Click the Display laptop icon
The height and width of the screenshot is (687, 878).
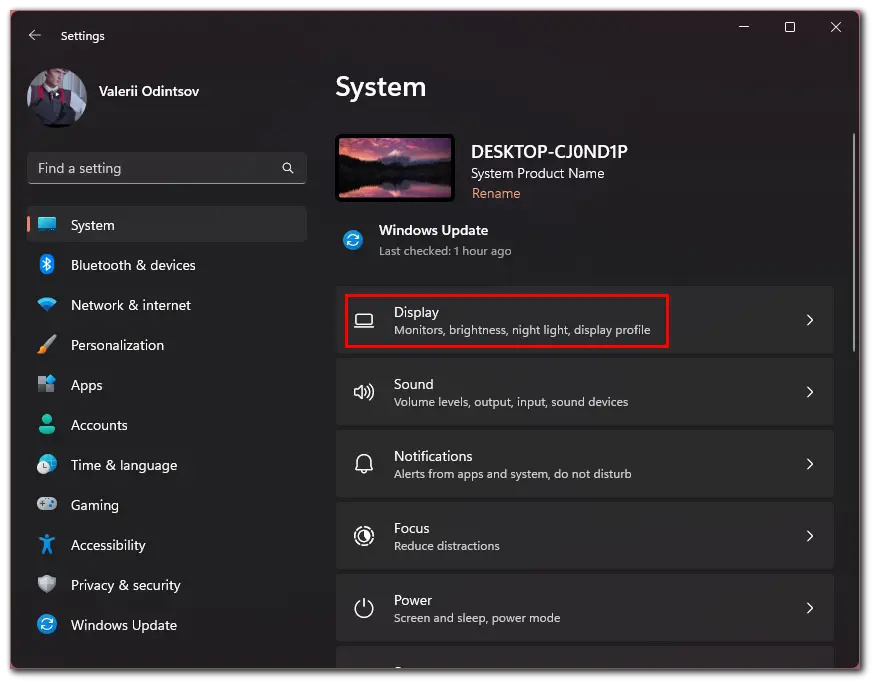364,320
